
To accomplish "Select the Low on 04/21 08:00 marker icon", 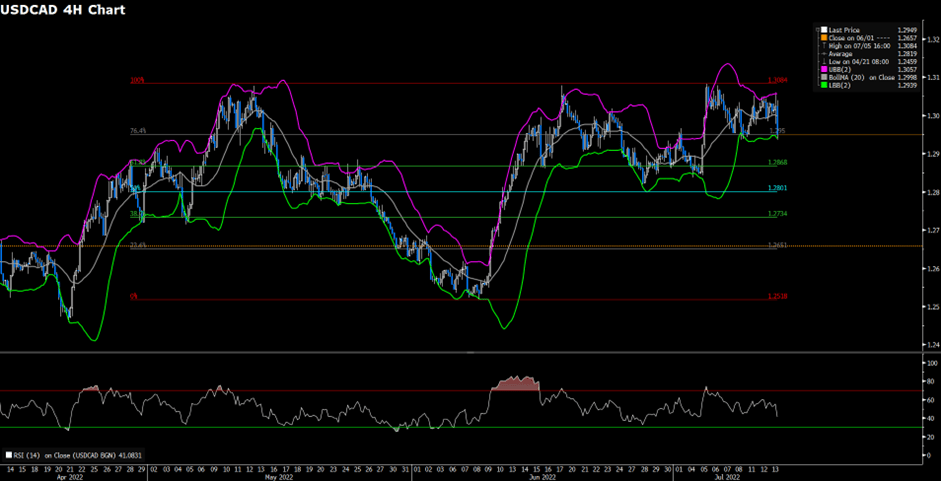I will point(822,62).
